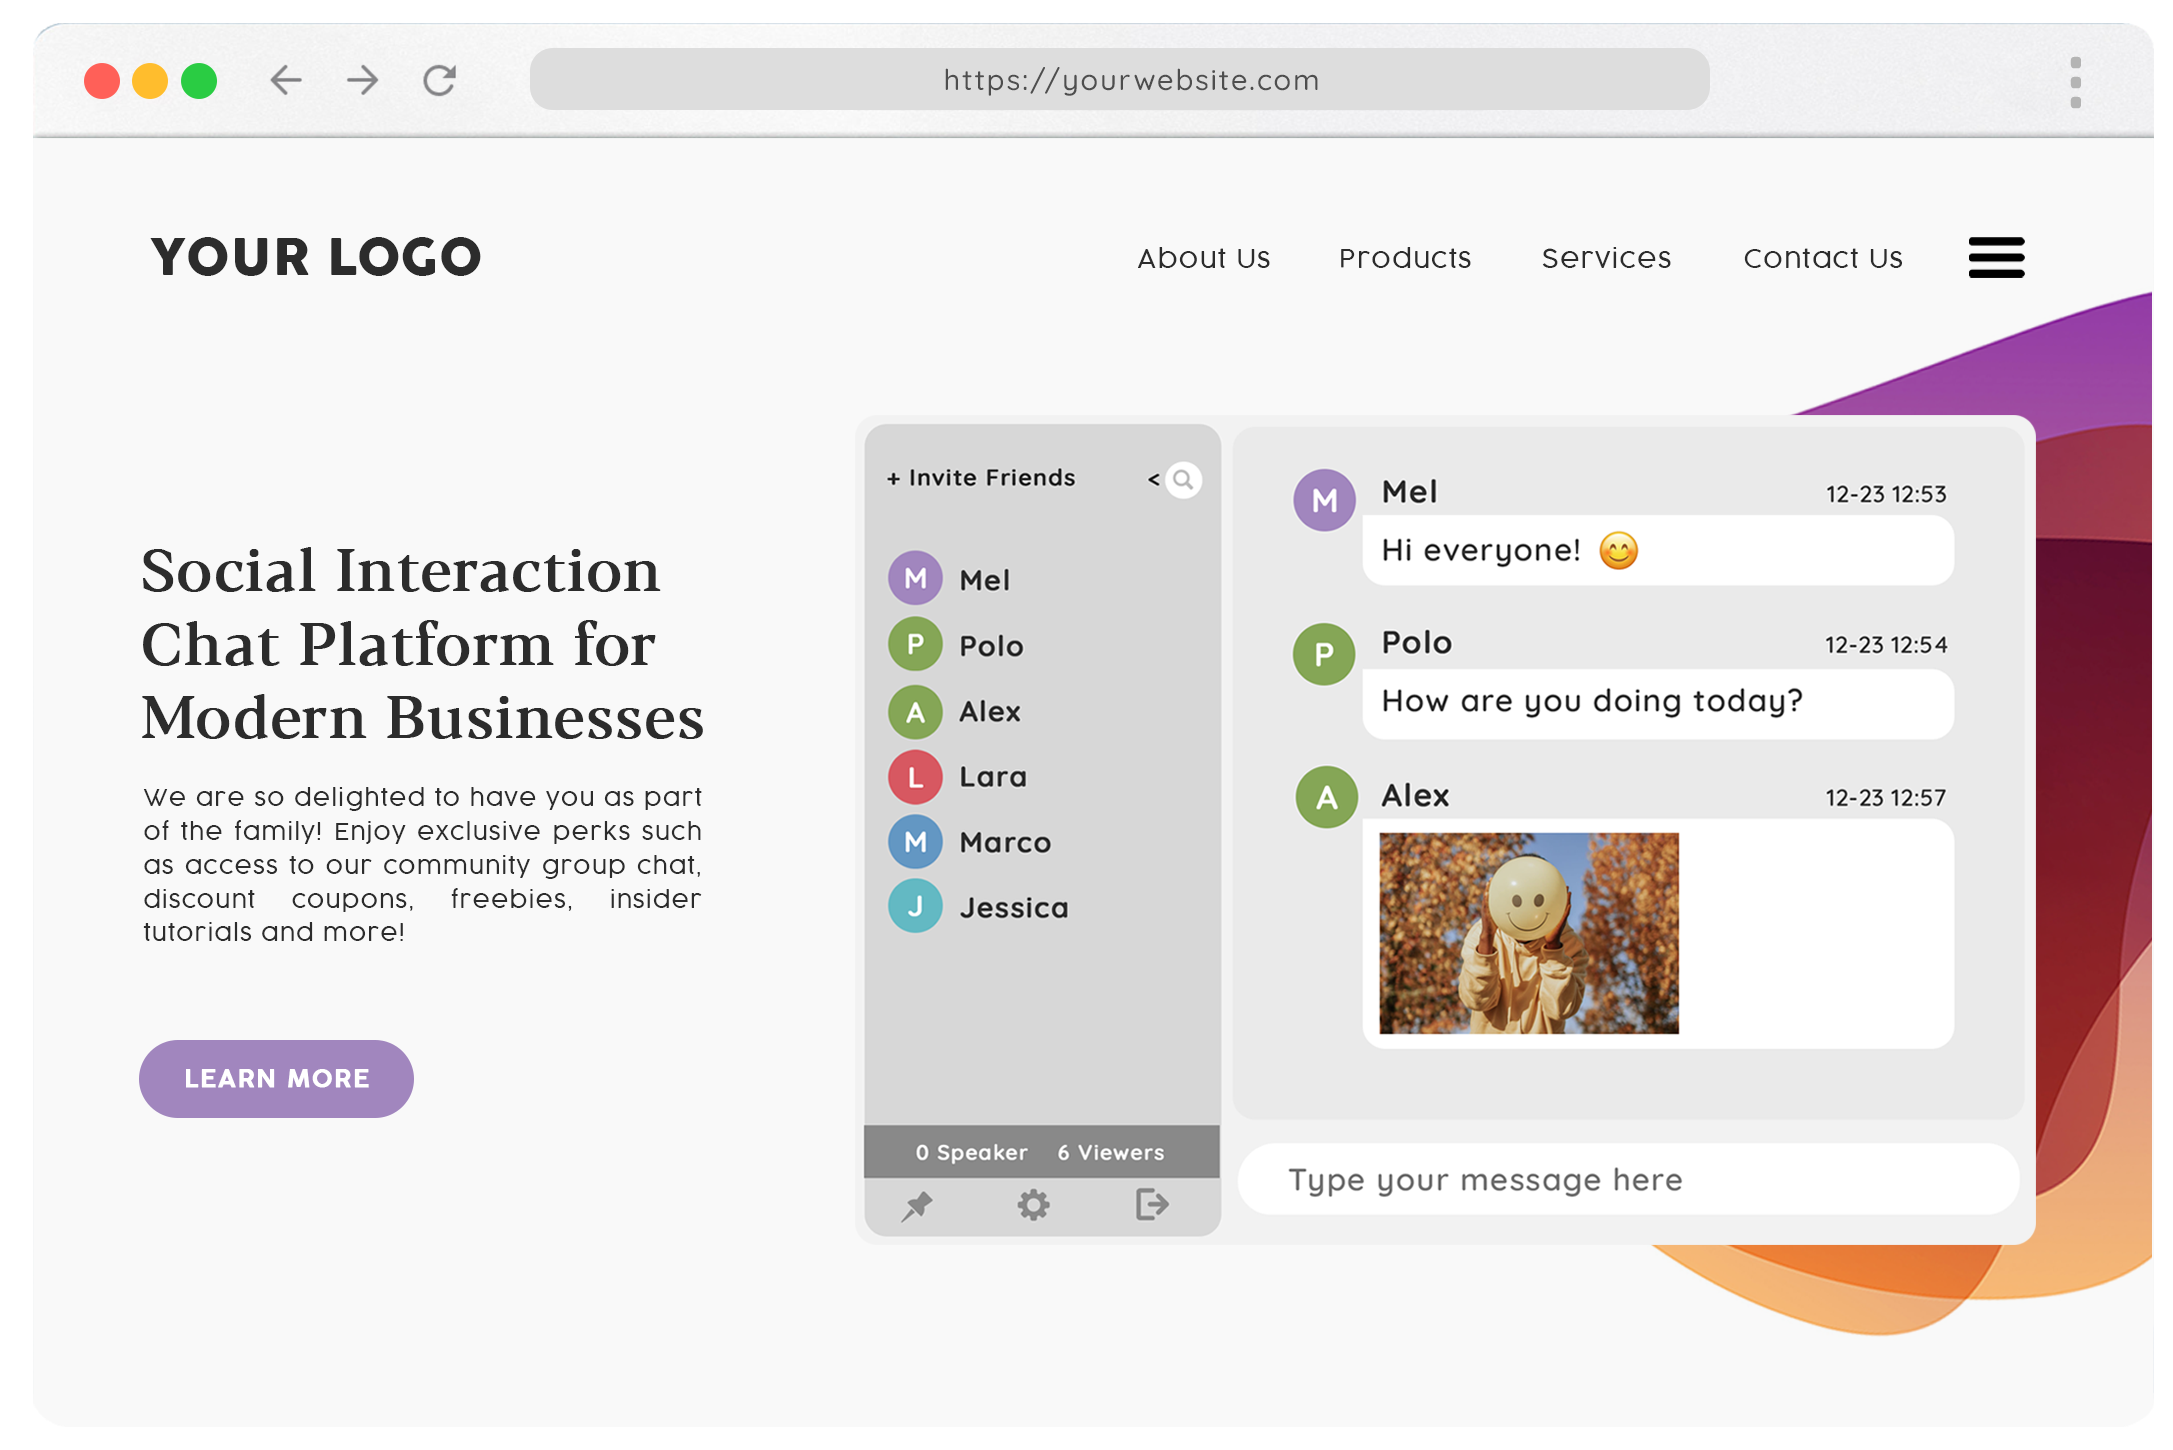This screenshot has width=2173, height=1450.
Task: Open the hamburger menu top right
Action: (x=1995, y=258)
